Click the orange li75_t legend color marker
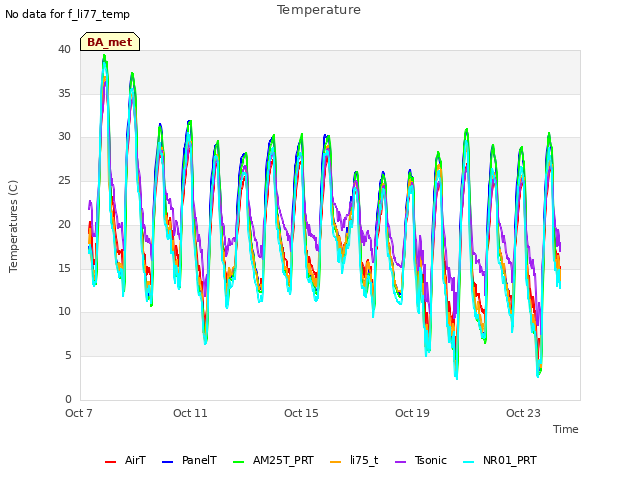Screen dimensions: 640x480 336,462
